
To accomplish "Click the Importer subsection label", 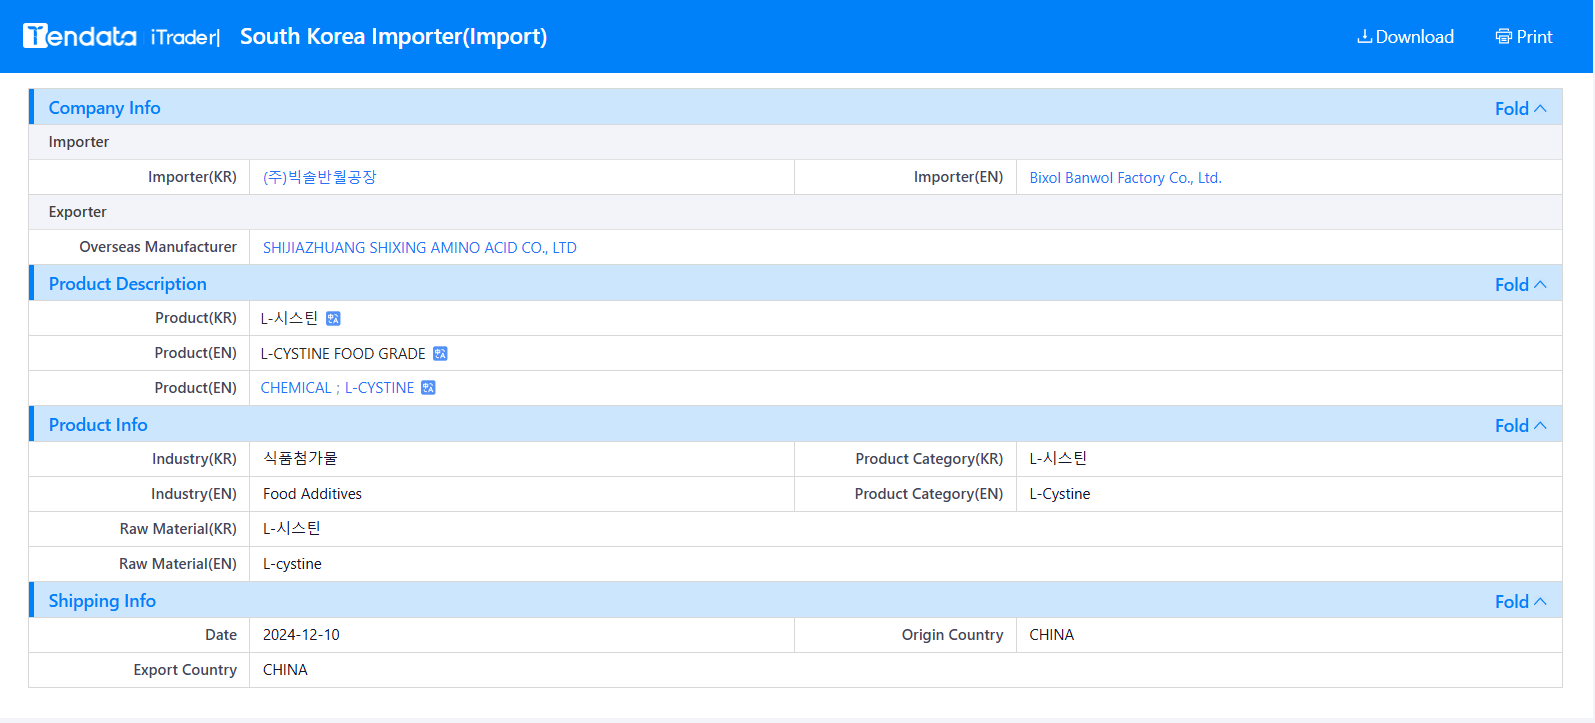I will pyautogui.click(x=79, y=142).
